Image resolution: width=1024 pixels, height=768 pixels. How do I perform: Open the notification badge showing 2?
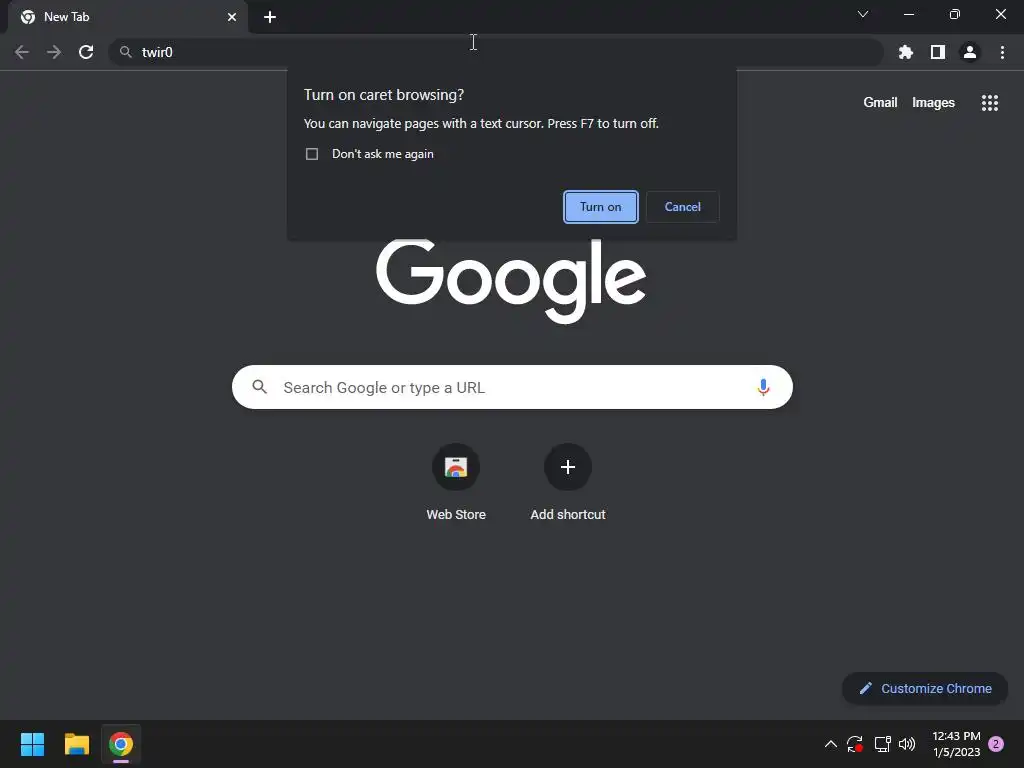point(996,744)
